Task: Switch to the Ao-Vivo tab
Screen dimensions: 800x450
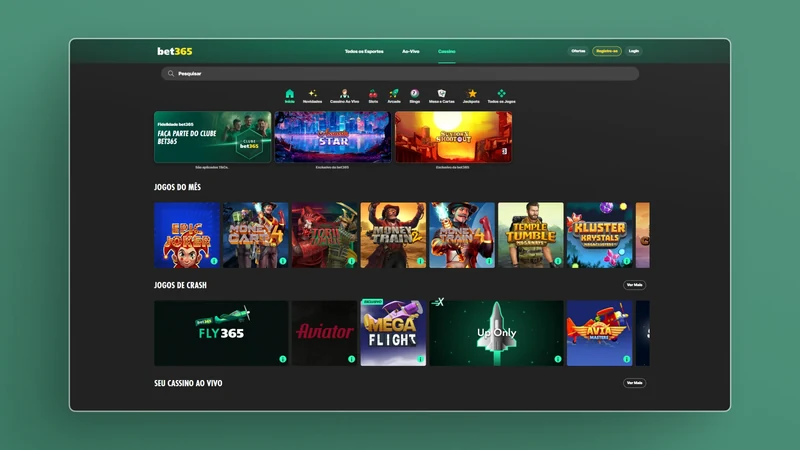Action: (411, 52)
